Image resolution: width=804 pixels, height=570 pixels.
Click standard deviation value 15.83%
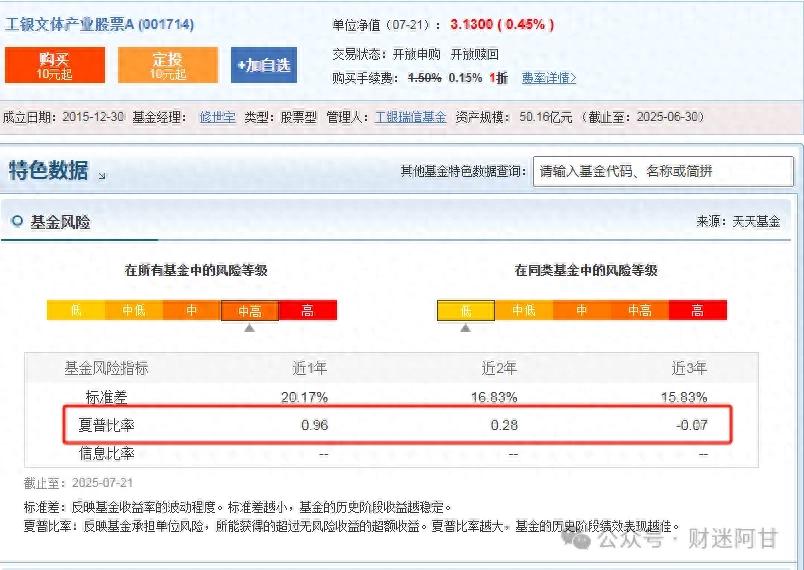coord(684,397)
